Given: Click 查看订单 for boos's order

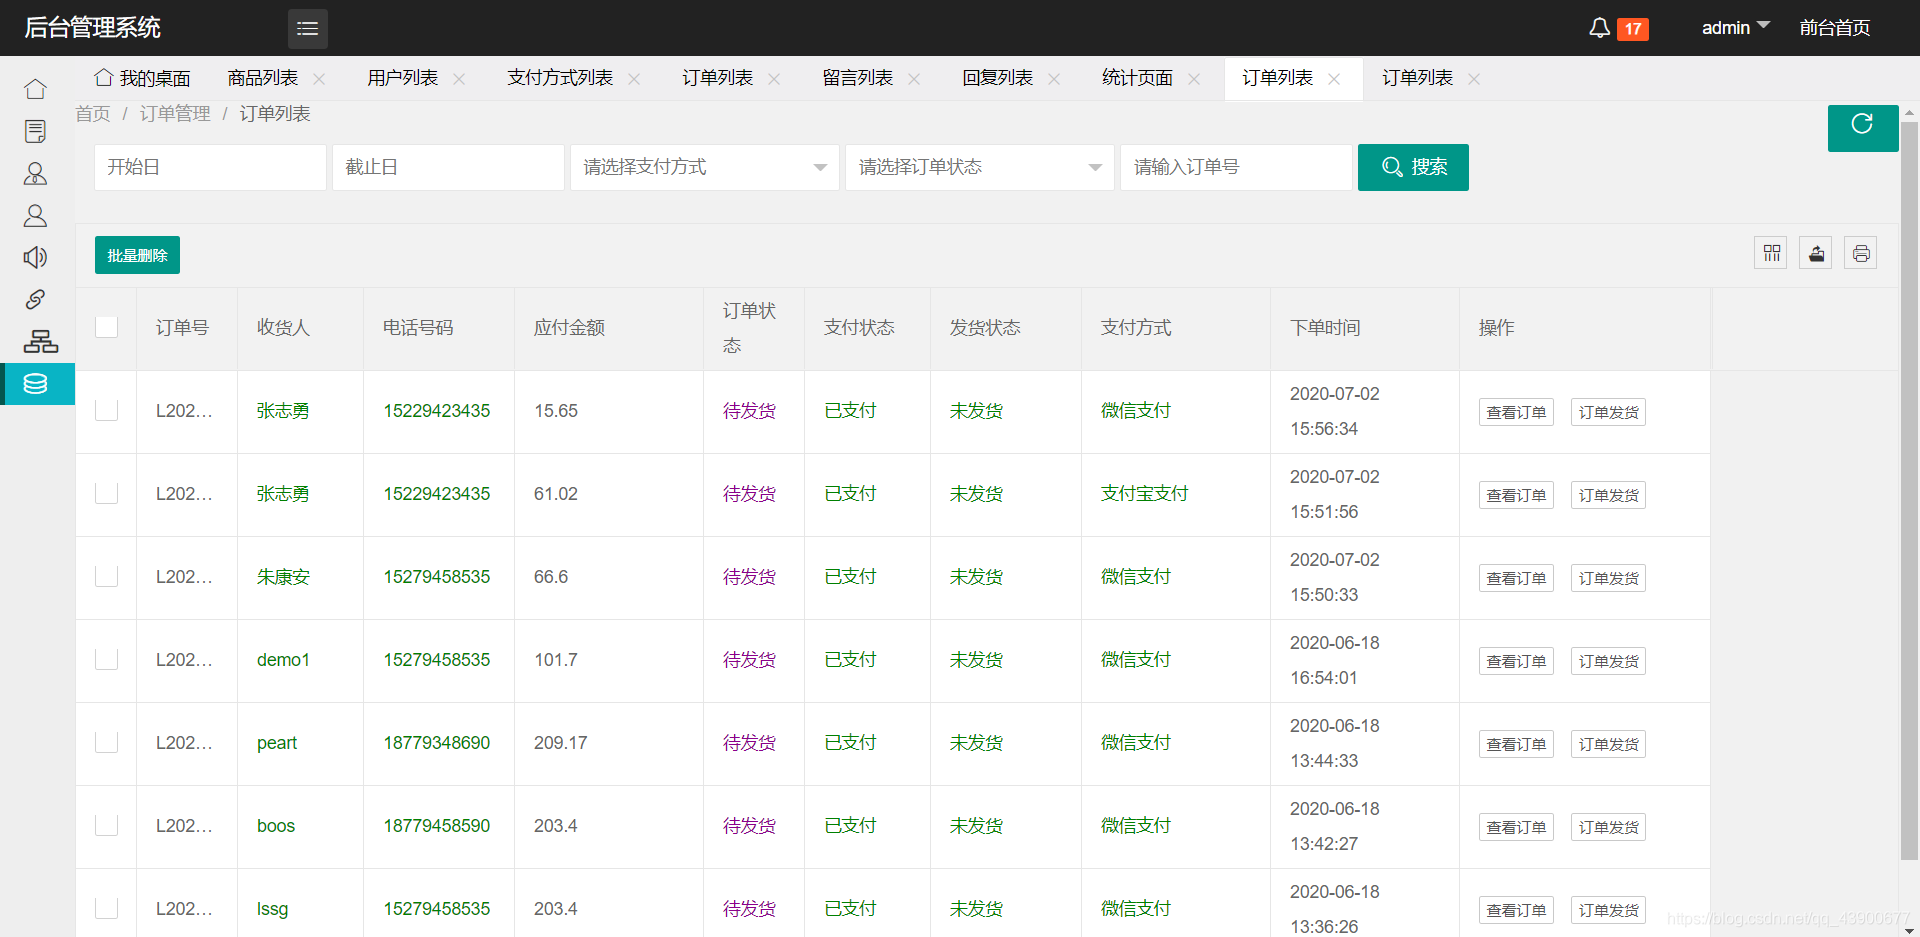Looking at the screenshot, I should click(1516, 827).
